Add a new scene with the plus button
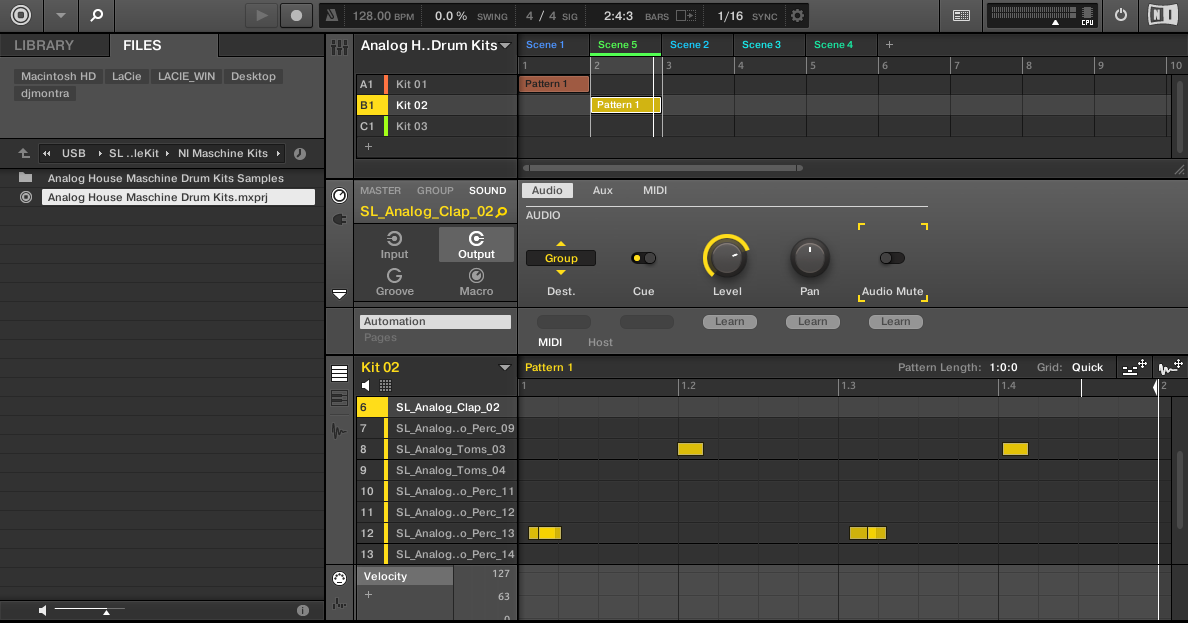Screen dimensions: 1188x623 889,45
